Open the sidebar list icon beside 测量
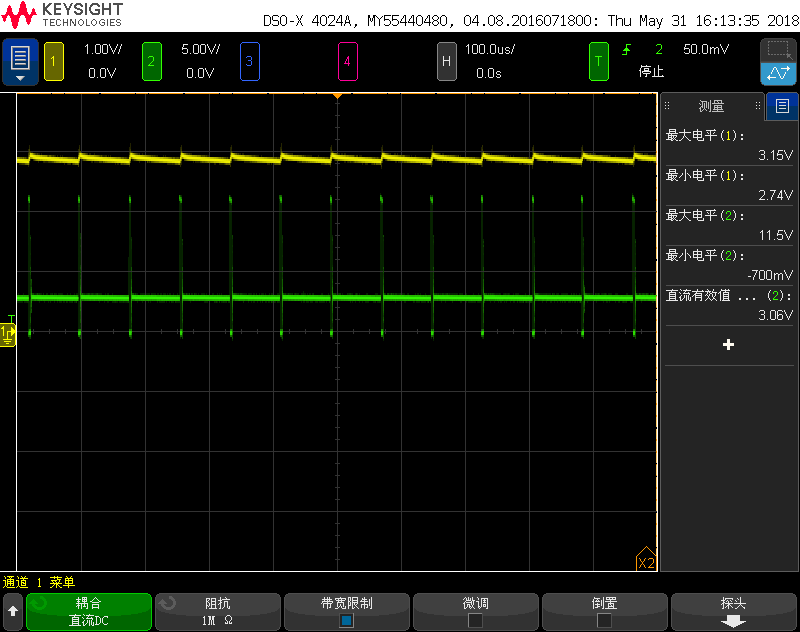This screenshot has height=632, width=800. tap(782, 106)
